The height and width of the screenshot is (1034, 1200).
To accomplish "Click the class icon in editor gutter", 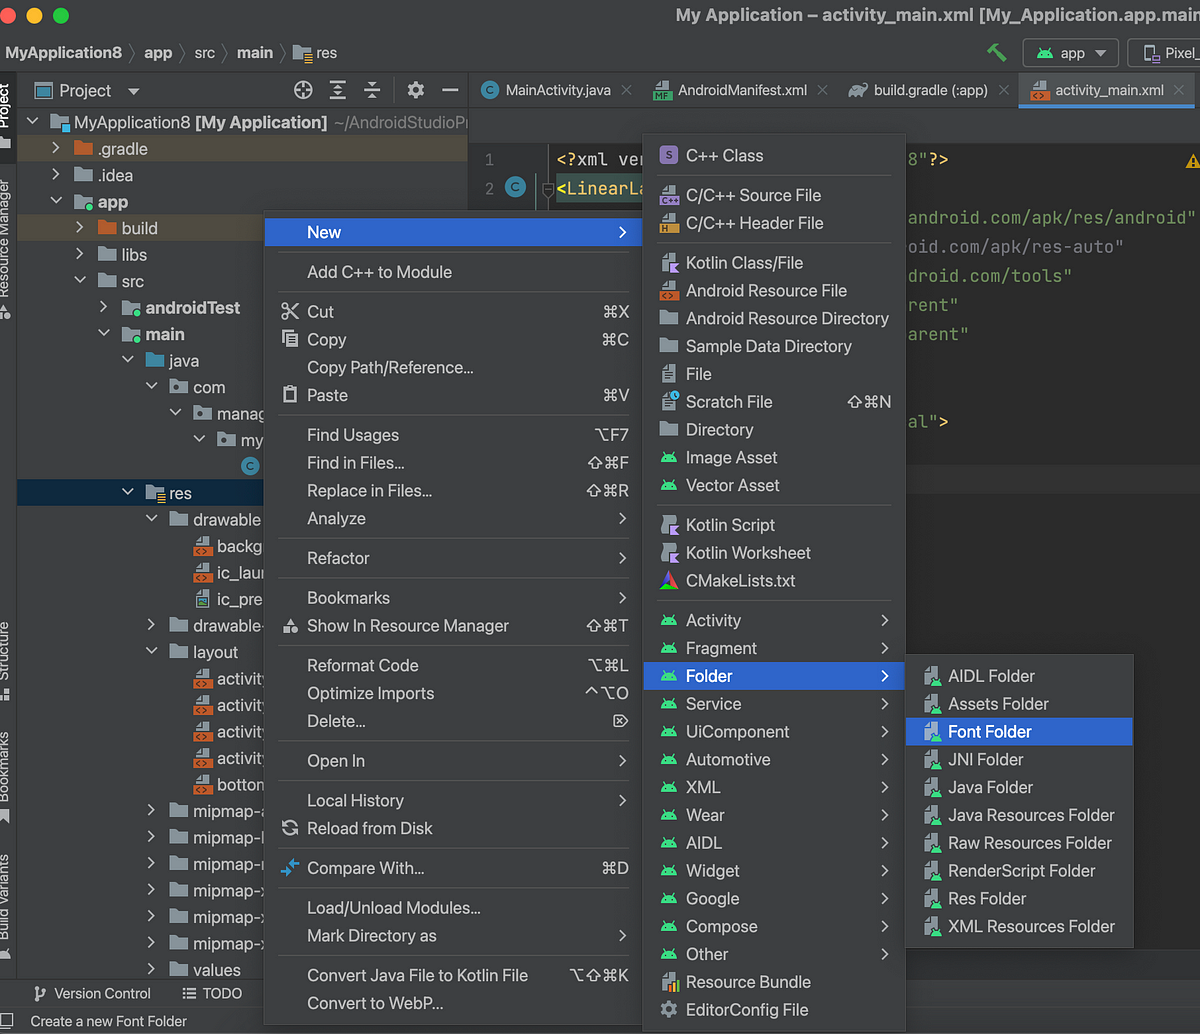I will (516, 187).
